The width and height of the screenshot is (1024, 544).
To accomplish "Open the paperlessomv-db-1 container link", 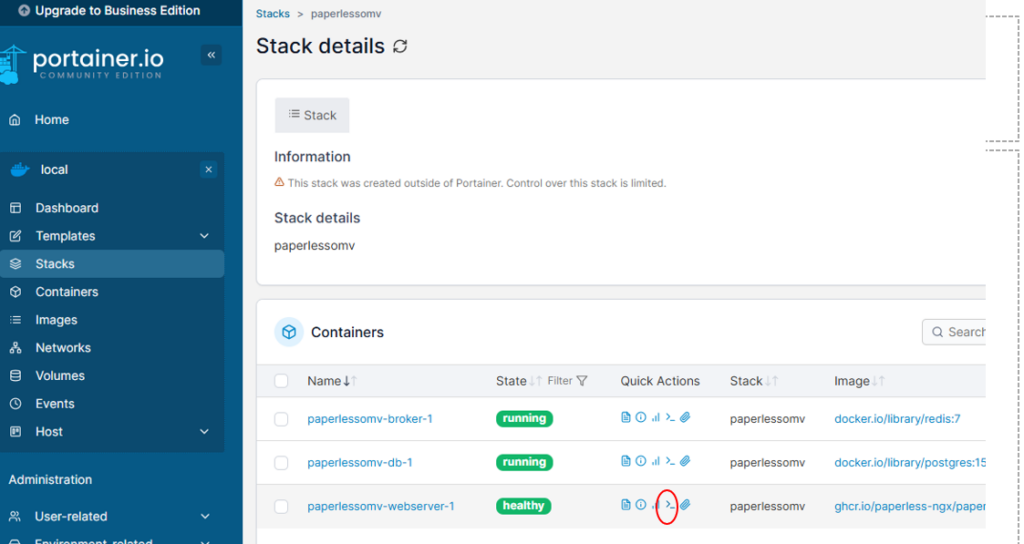I will 360,462.
